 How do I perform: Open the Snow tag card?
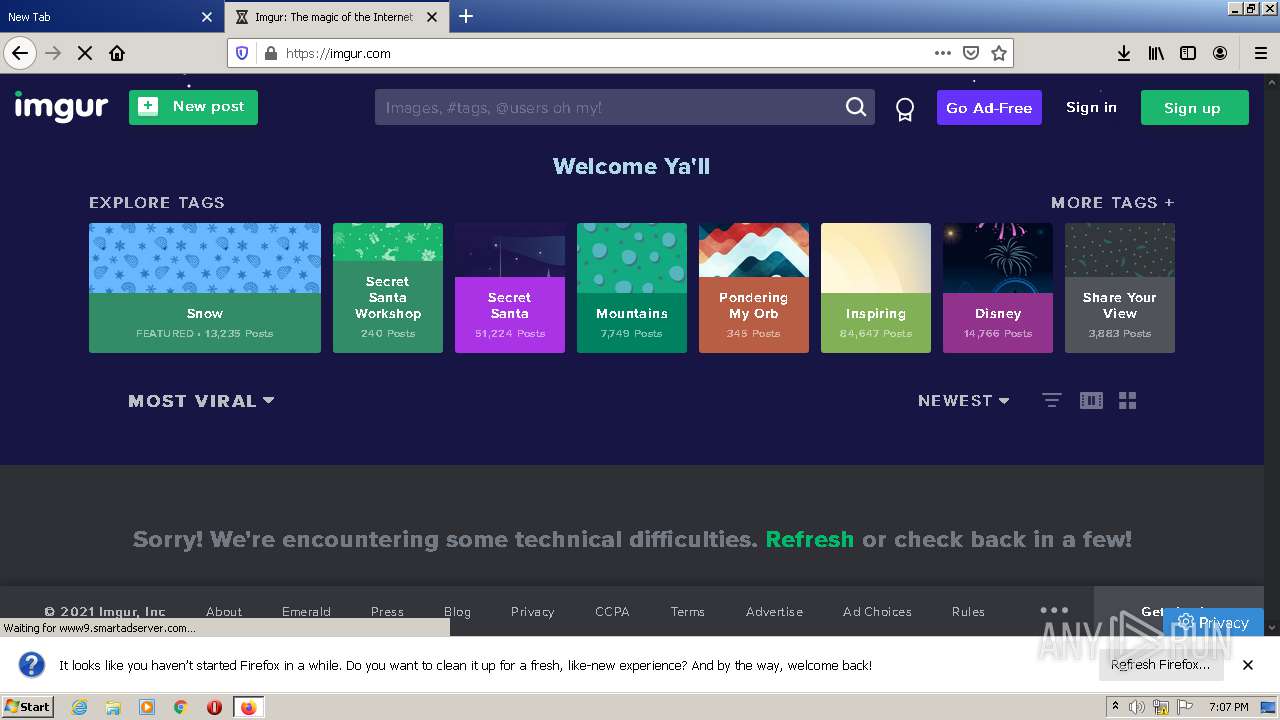tap(205, 288)
